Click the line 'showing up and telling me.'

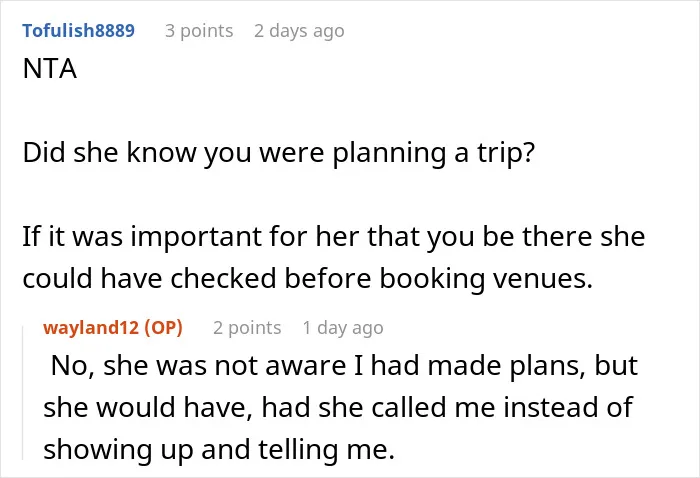(219, 449)
